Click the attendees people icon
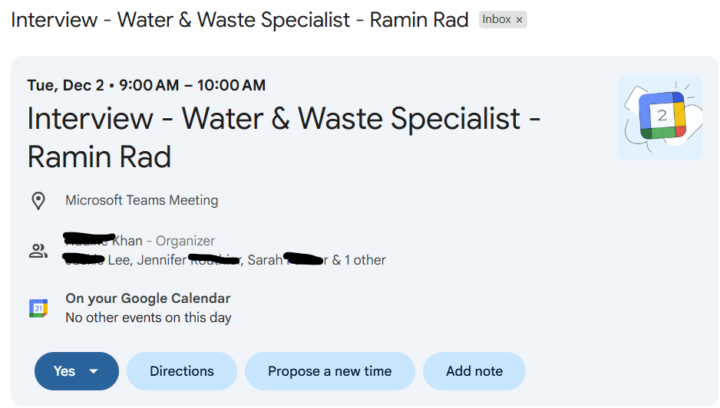Image resolution: width=720 pixels, height=408 pixels. click(x=39, y=251)
